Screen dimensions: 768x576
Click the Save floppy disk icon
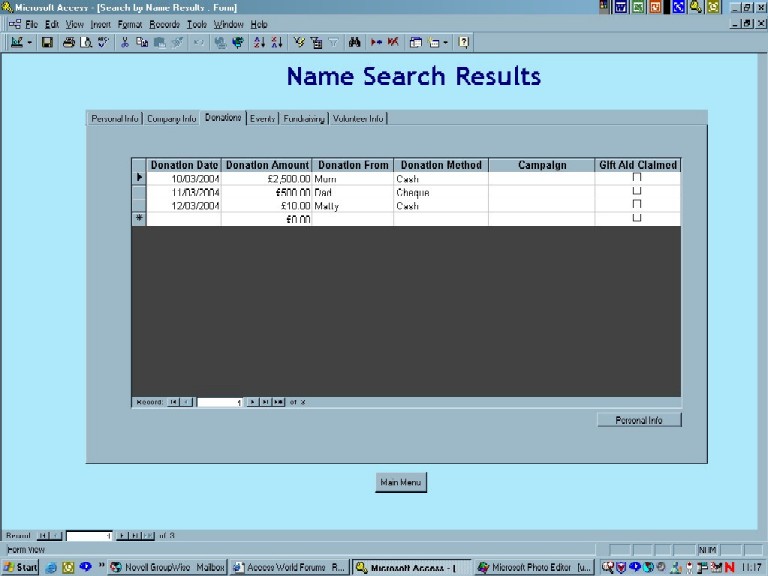click(47, 43)
